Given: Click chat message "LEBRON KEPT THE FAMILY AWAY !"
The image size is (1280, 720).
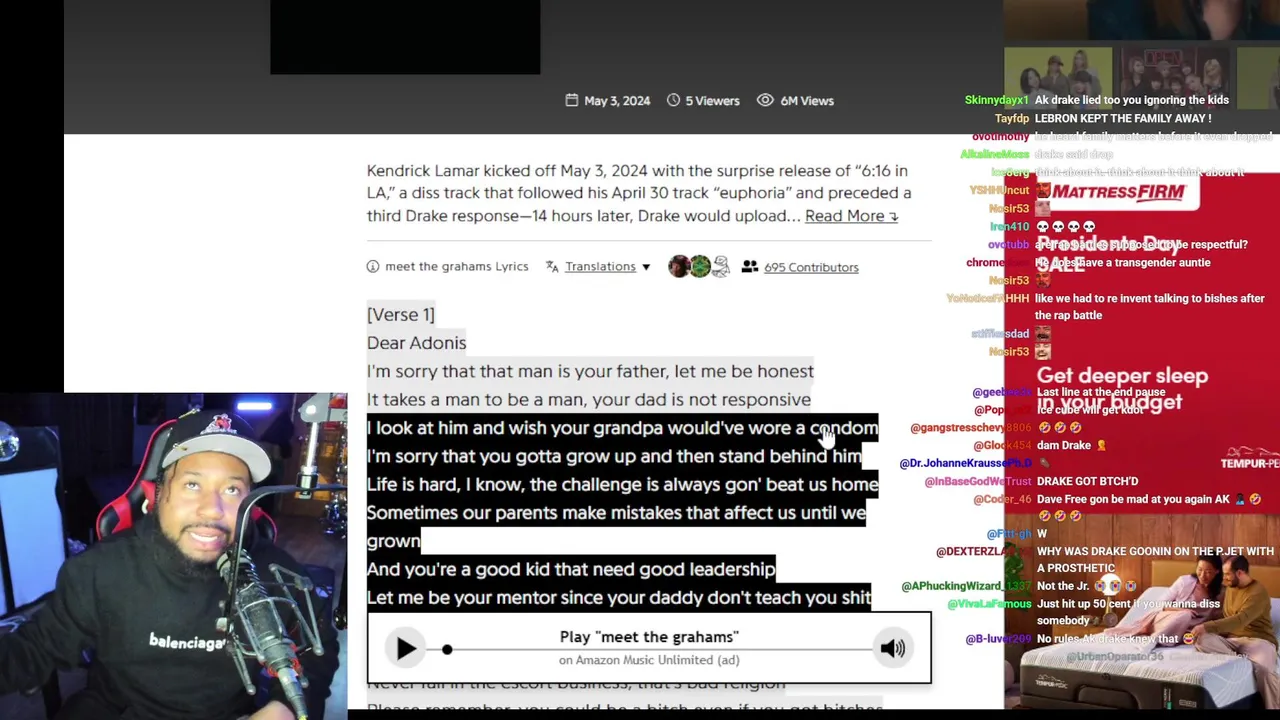Looking at the screenshot, I should (1123, 119).
